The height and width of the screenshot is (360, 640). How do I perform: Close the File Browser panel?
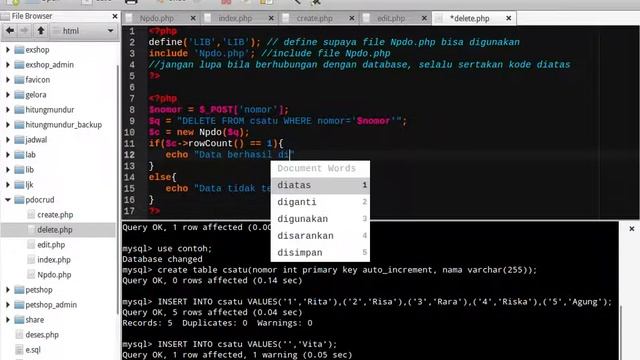pyautogui.click(x=115, y=16)
